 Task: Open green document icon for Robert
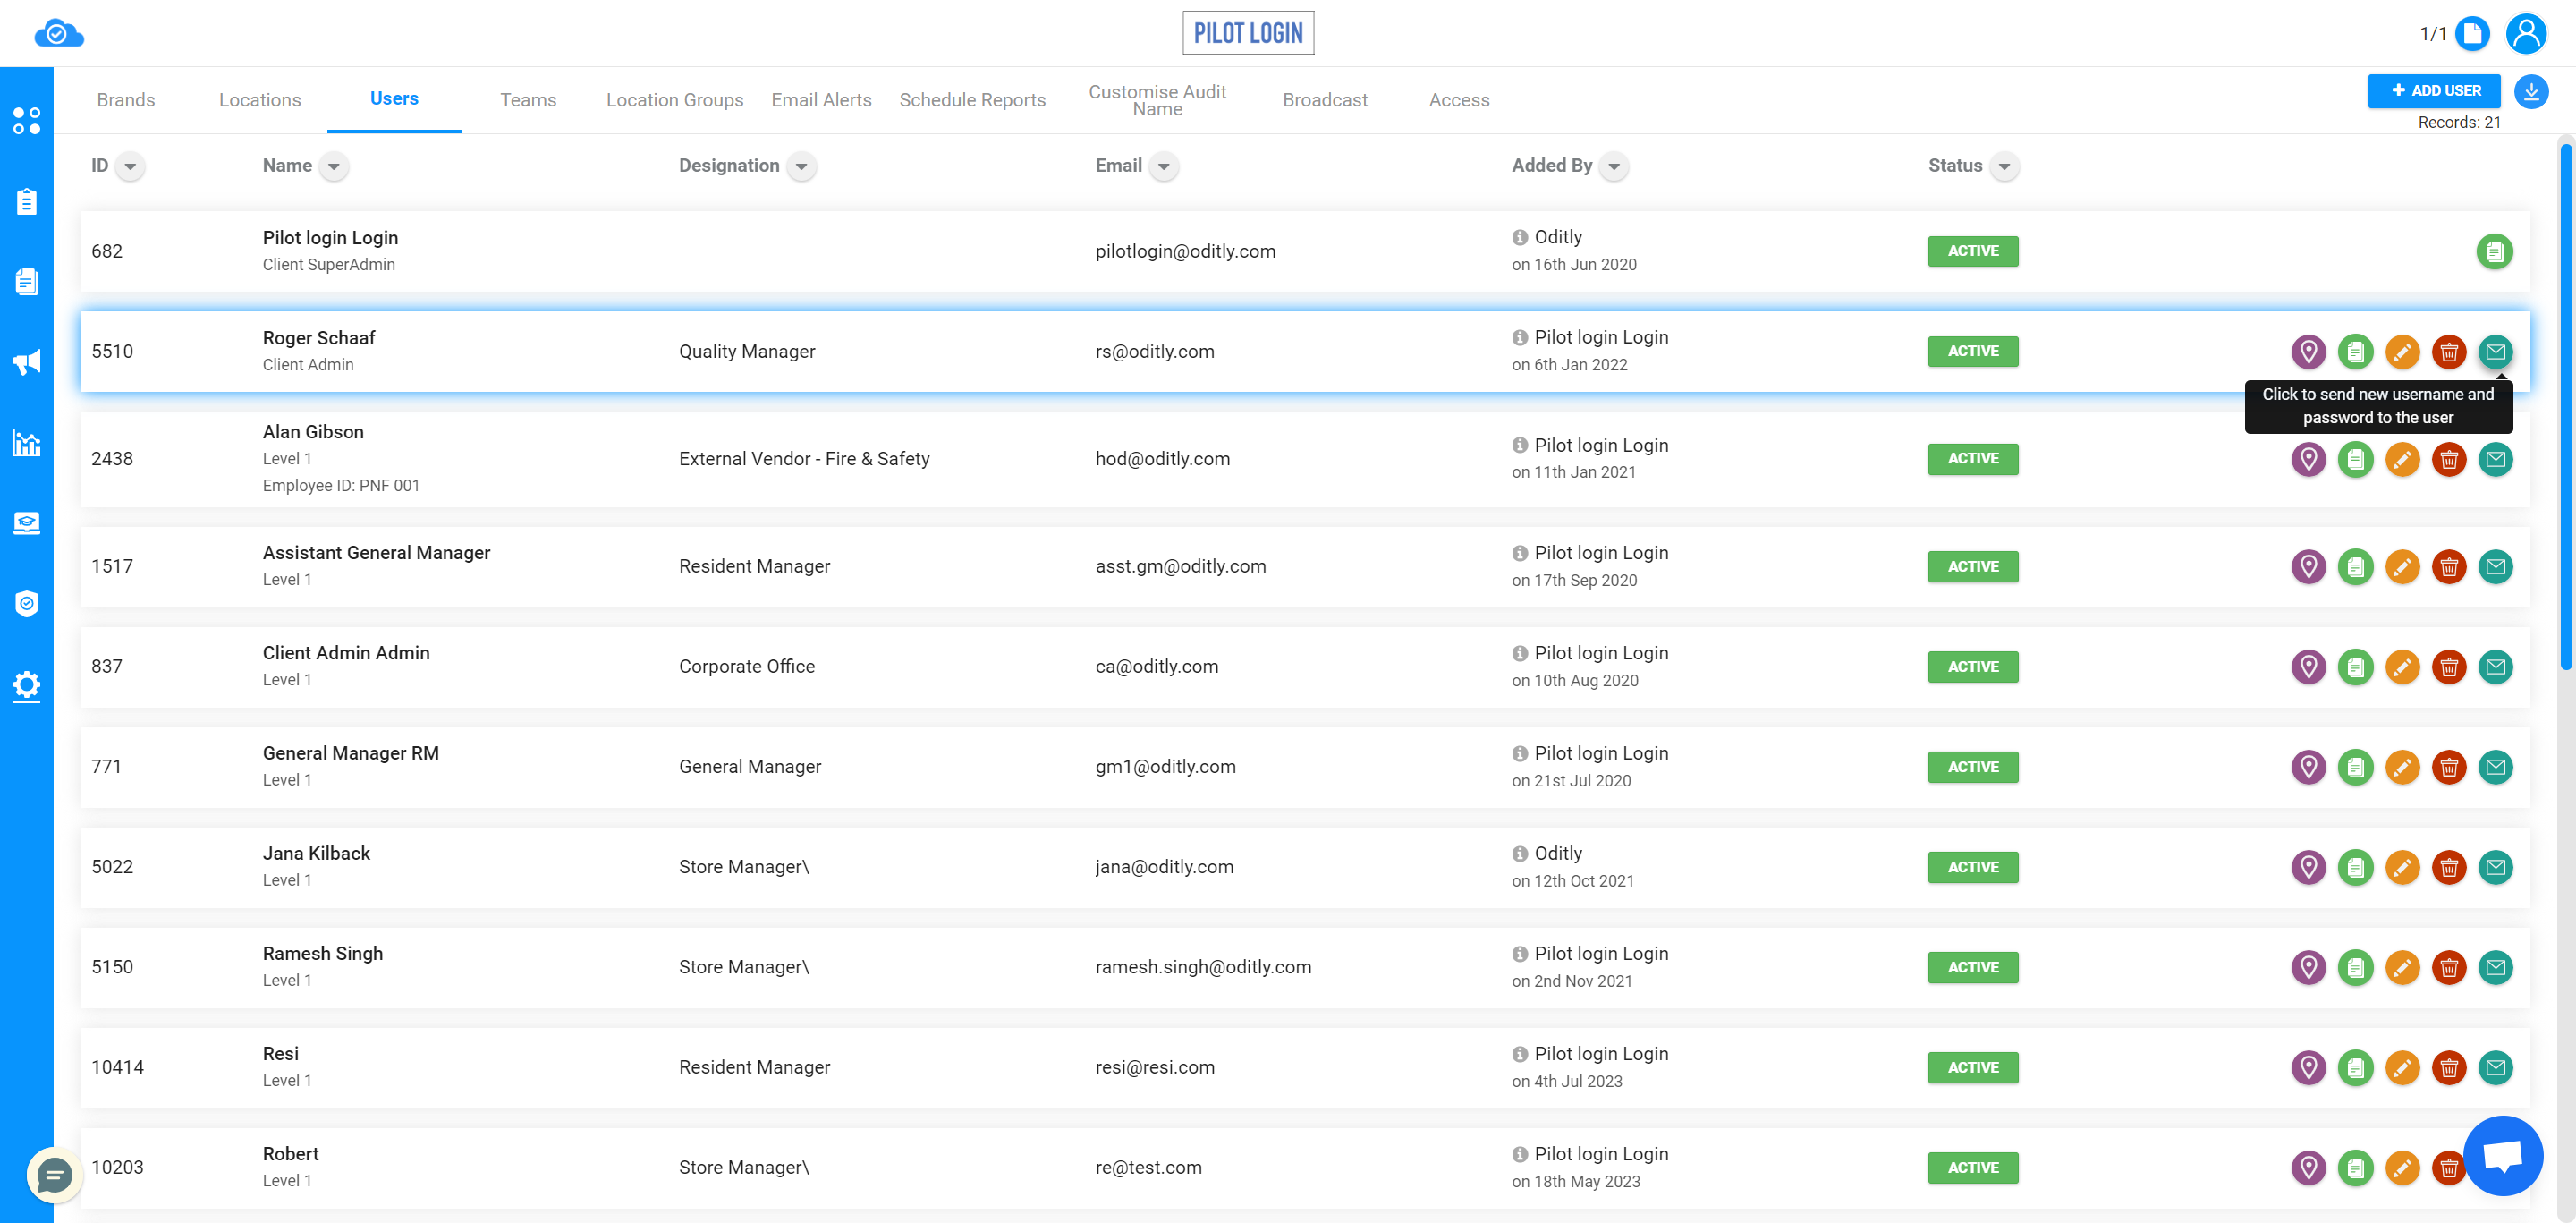tap(2355, 1167)
